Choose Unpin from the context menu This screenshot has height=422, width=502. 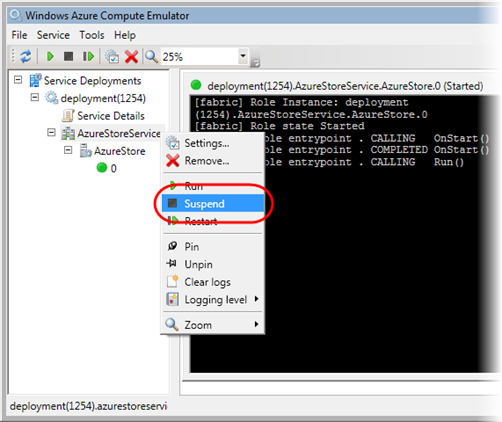213,264
